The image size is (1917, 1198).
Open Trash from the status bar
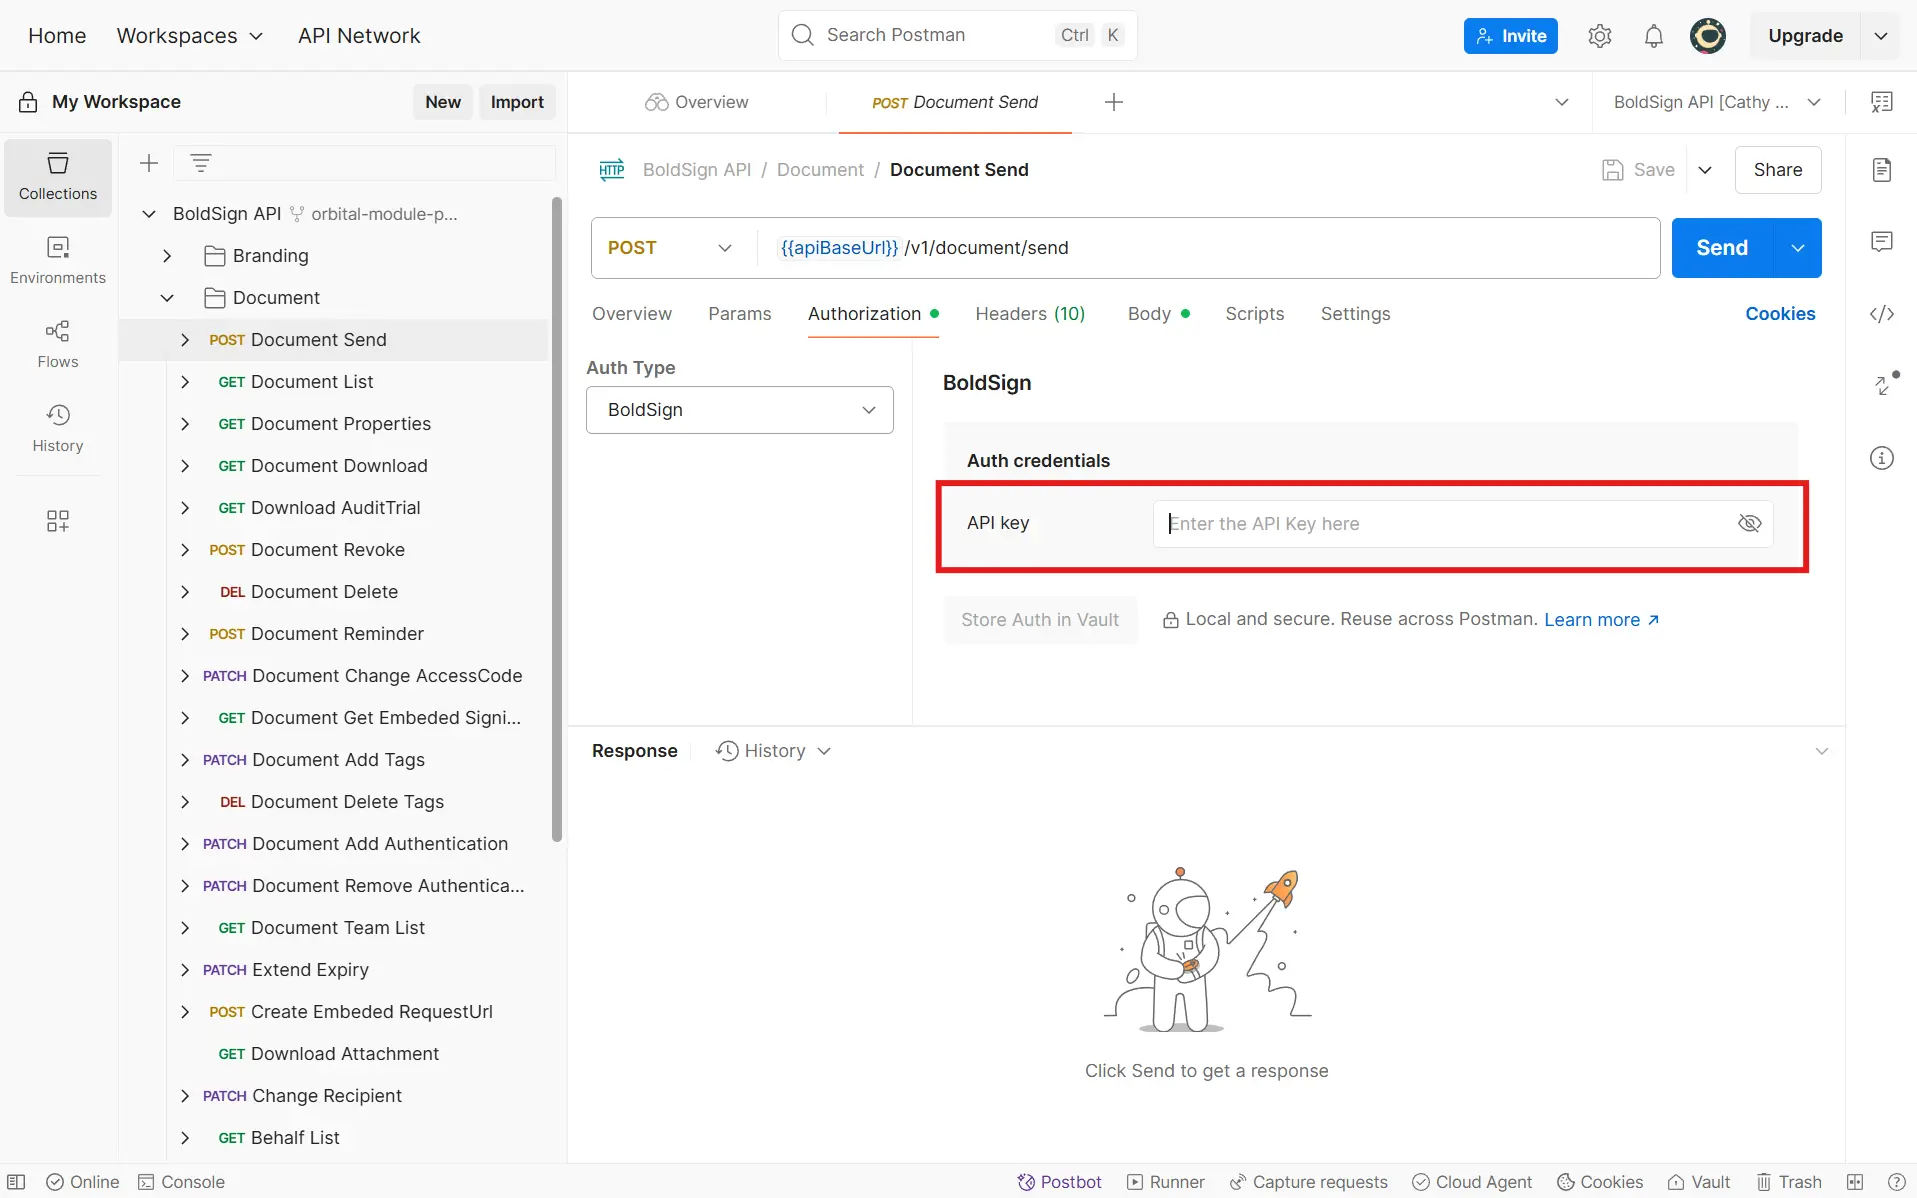[1789, 1182]
